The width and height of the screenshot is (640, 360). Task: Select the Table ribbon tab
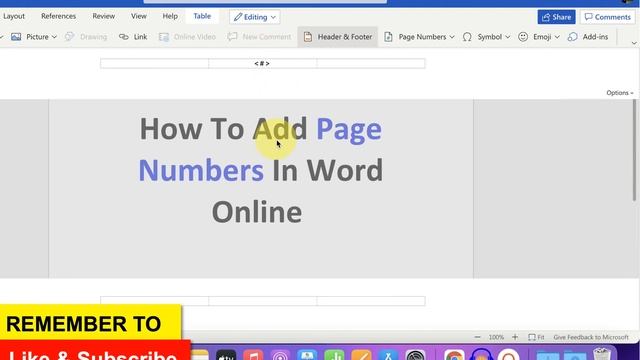point(202,16)
